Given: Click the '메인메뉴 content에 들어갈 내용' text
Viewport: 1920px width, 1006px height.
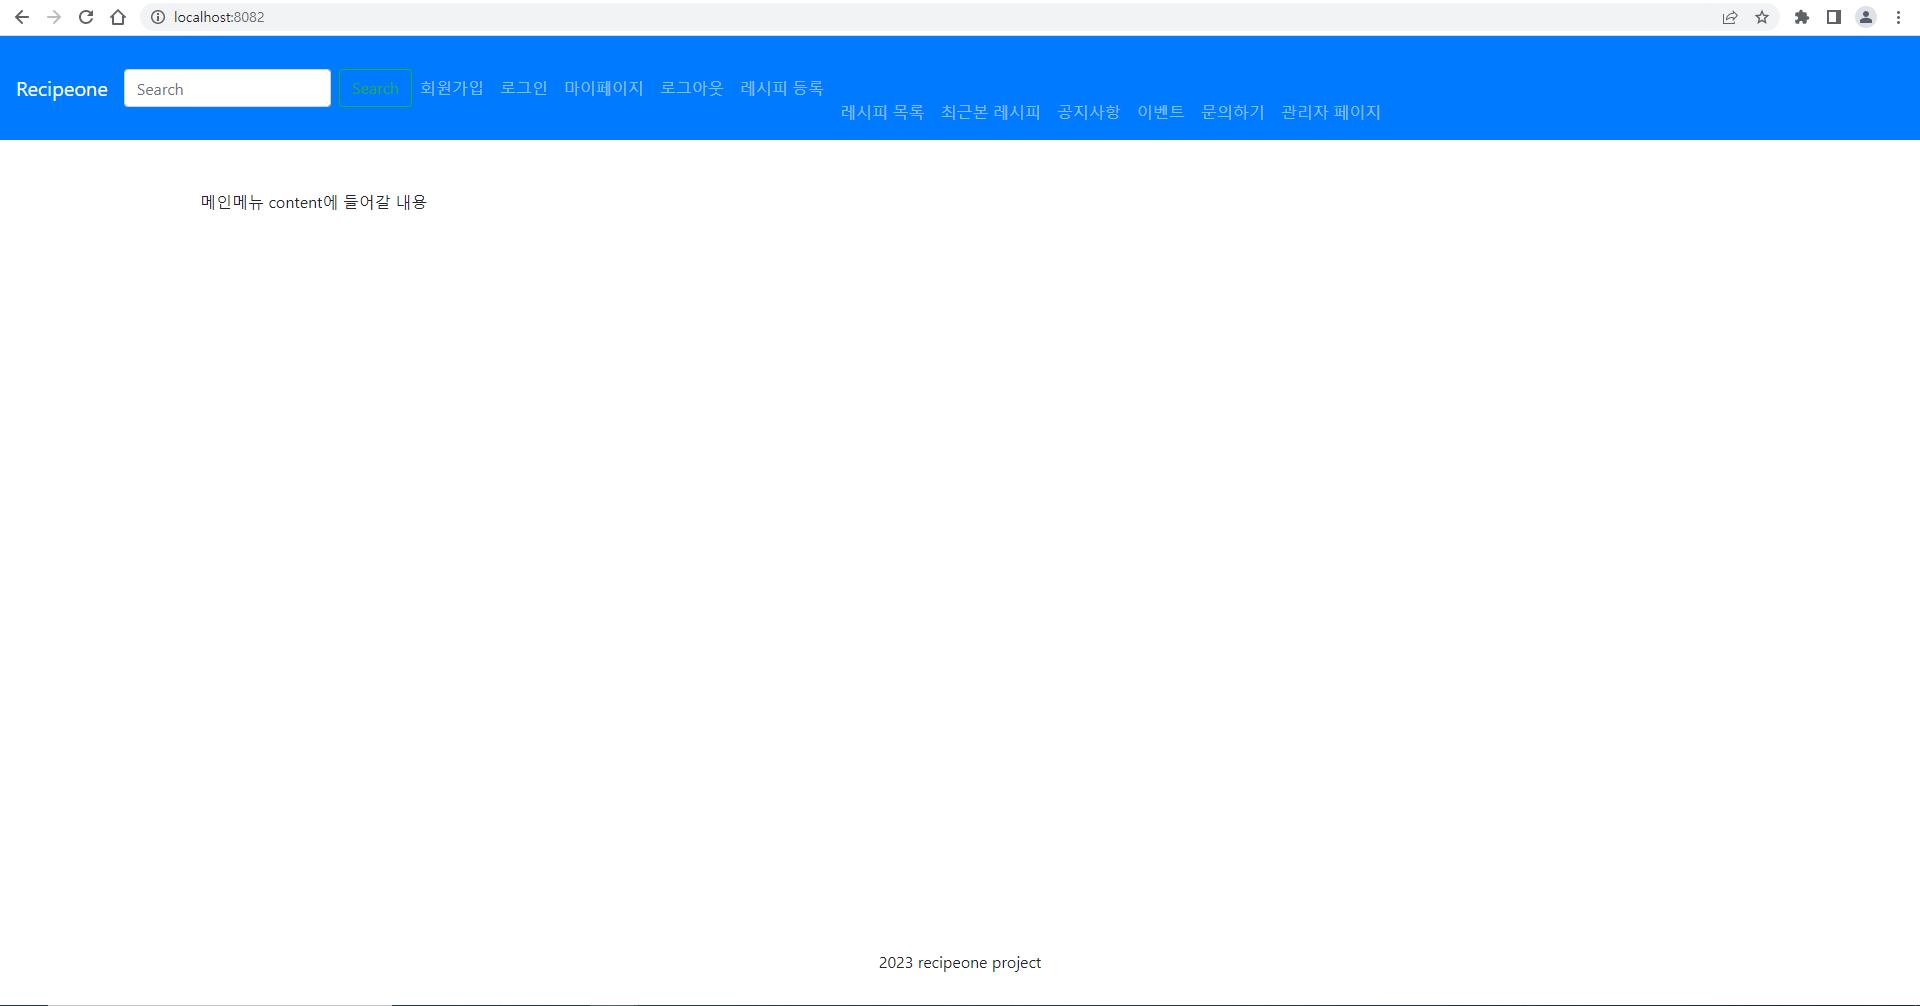Looking at the screenshot, I should (314, 202).
